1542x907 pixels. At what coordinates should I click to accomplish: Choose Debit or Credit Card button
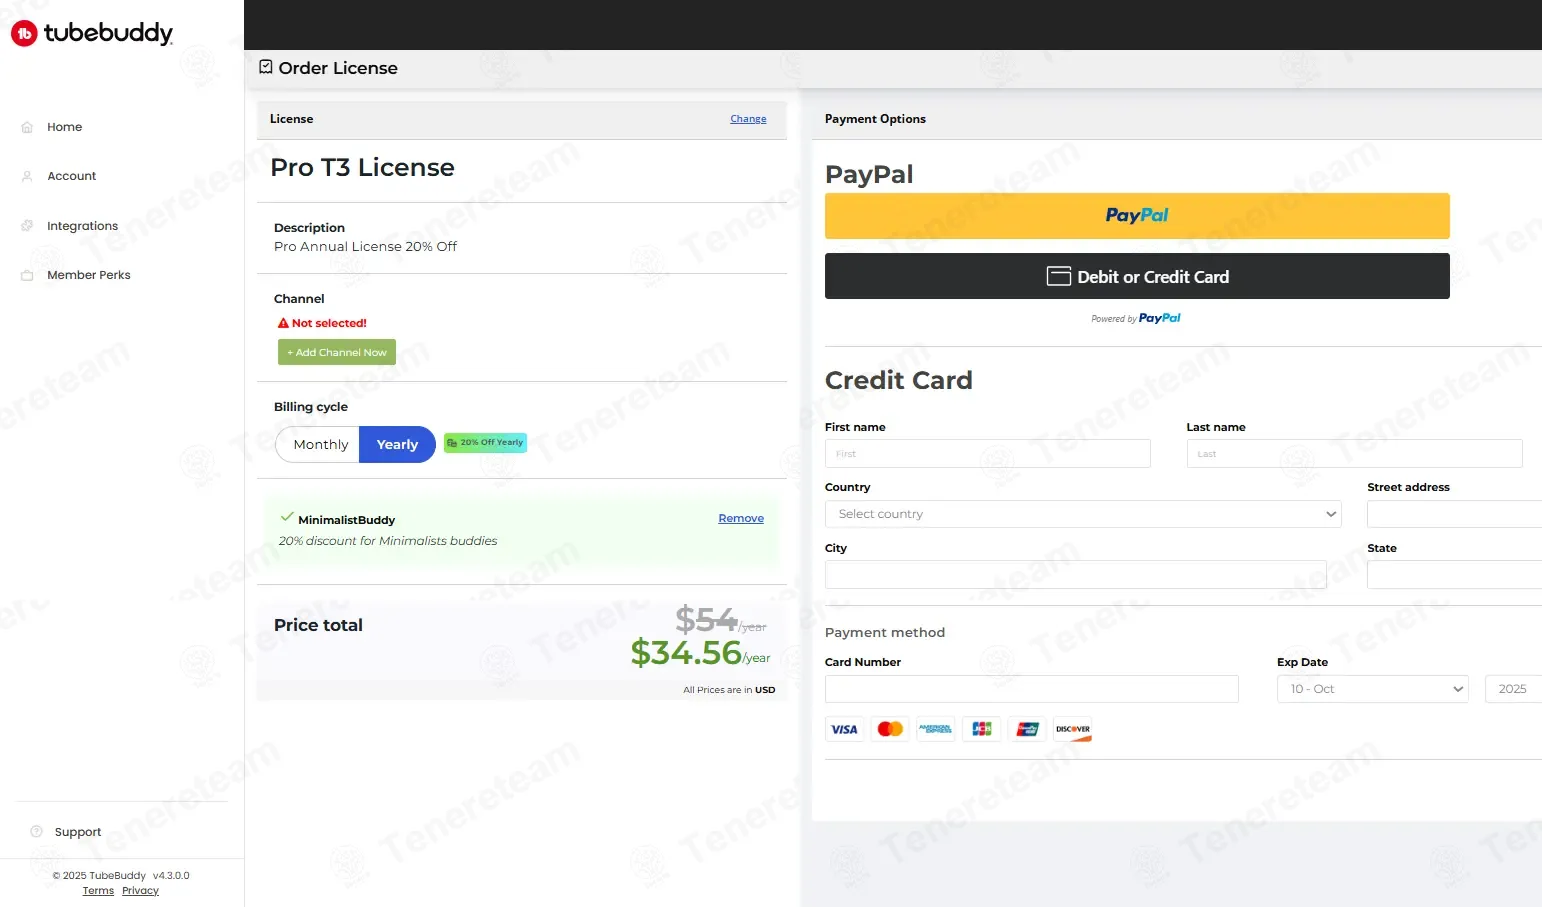coord(1137,276)
